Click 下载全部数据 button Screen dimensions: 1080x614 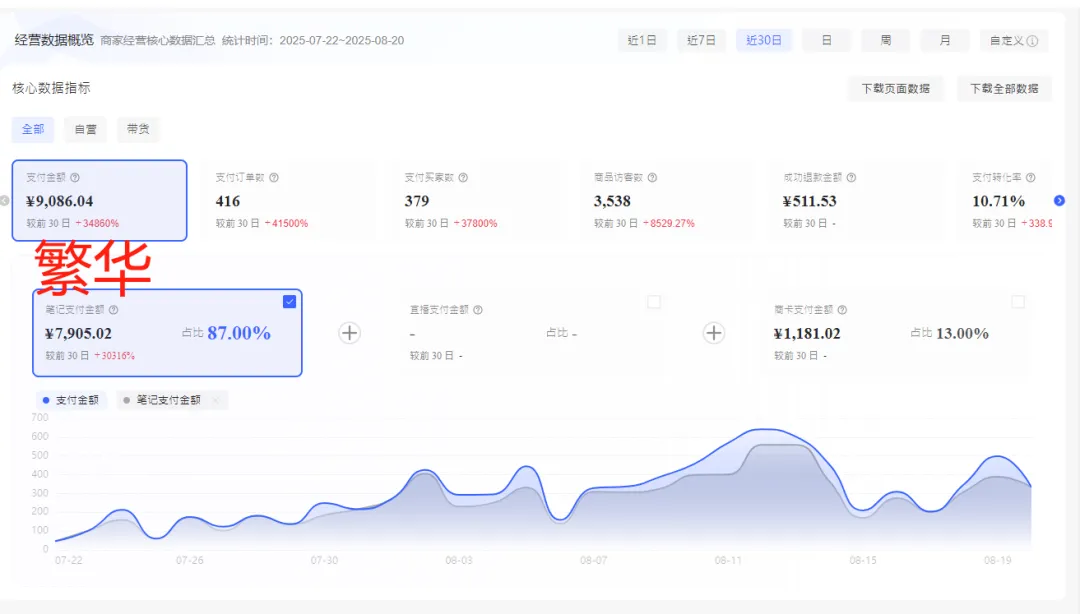(1004, 88)
